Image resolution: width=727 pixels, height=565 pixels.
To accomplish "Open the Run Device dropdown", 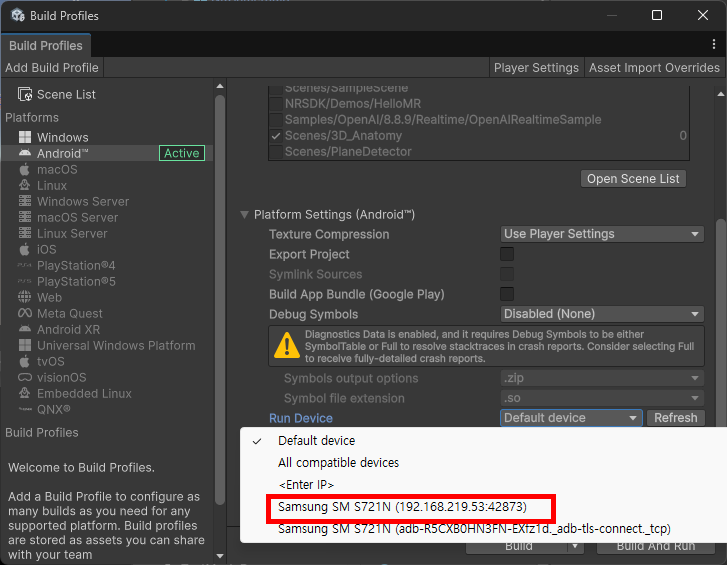I will [x=571, y=418].
